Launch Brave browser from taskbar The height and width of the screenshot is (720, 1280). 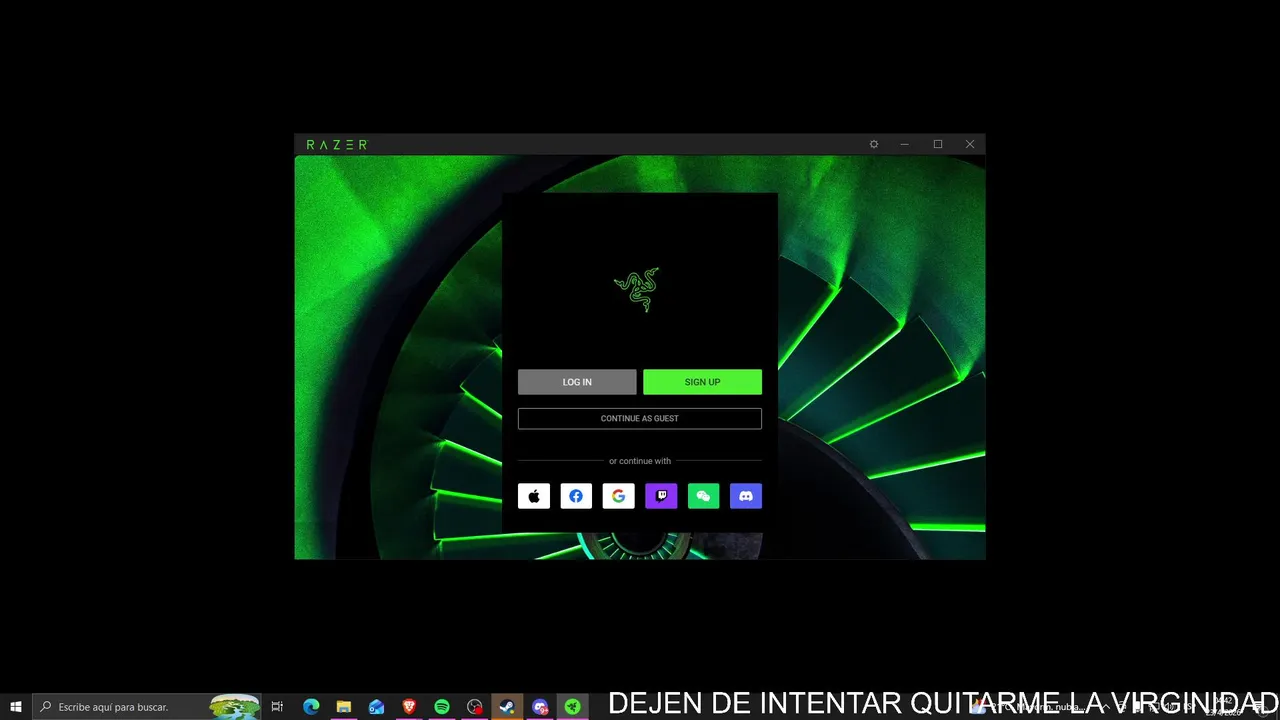tap(409, 707)
